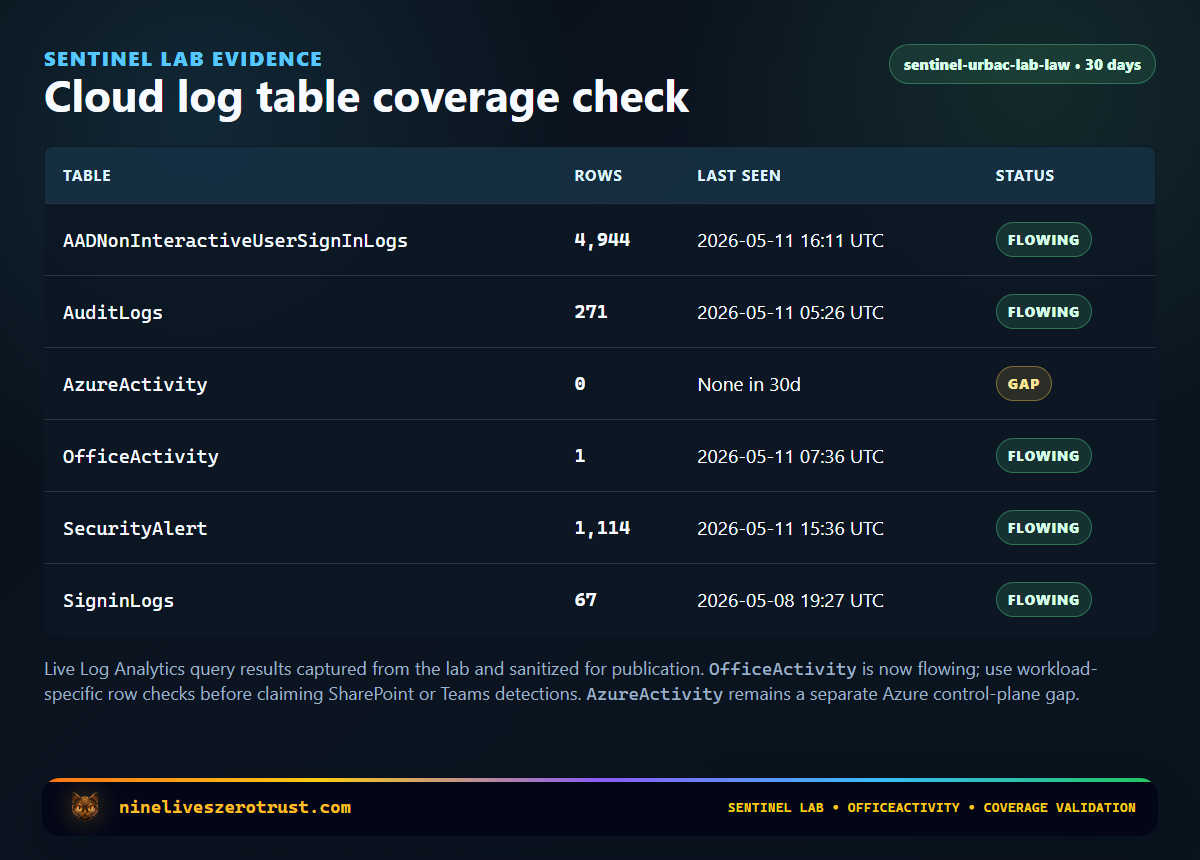Click the 2026-05-11 07:36 UTC timestamp
1200x860 pixels.
click(x=791, y=457)
